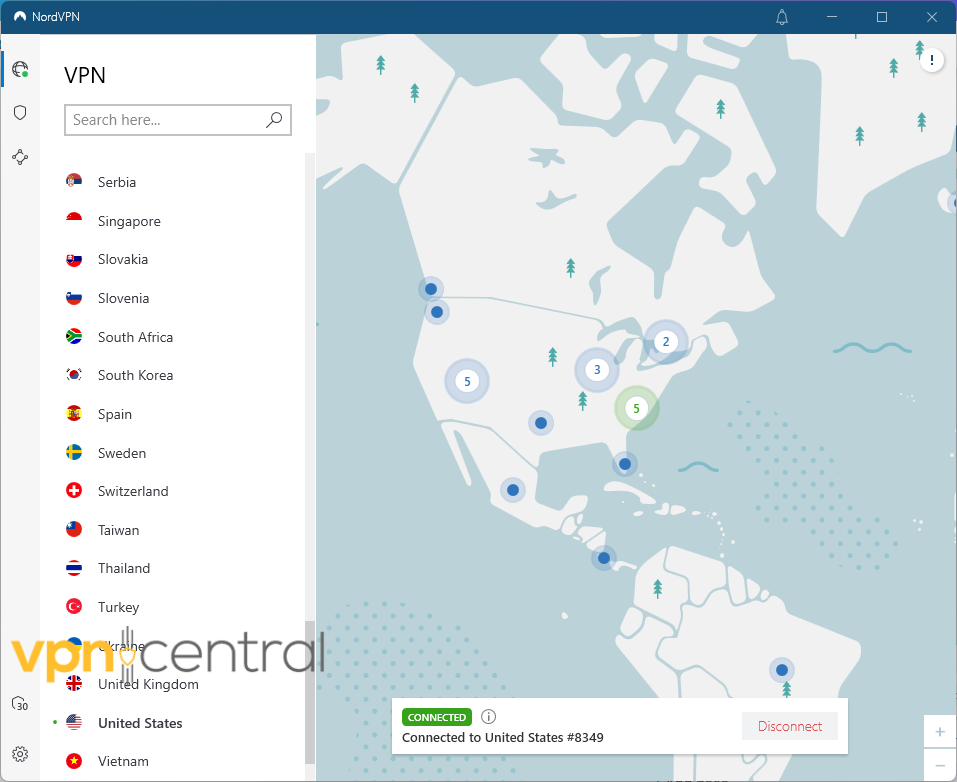This screenshot has width=957, height=782.
Task: Click the country list scrollbar
Action: coord(310,690)
